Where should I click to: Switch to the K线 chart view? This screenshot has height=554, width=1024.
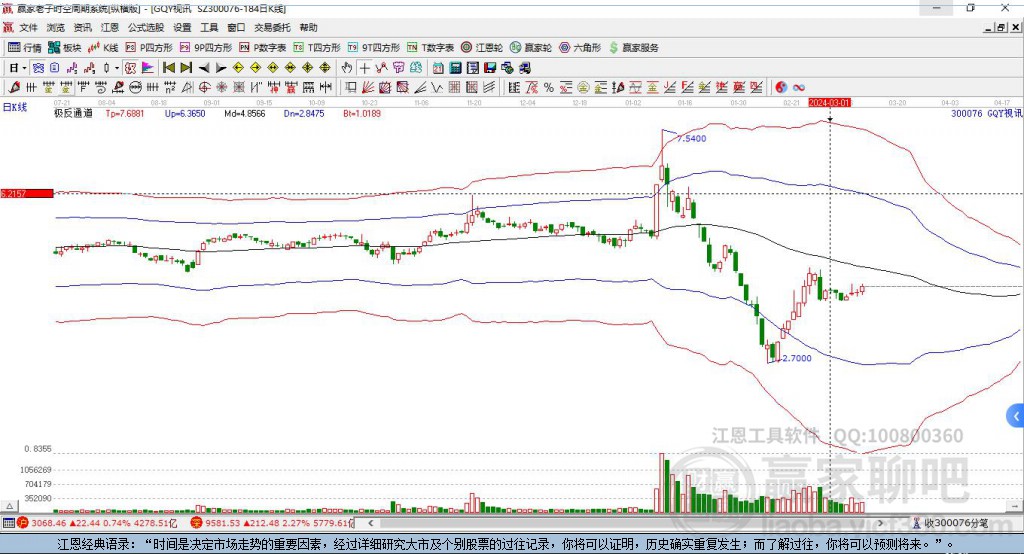(103, 48)
